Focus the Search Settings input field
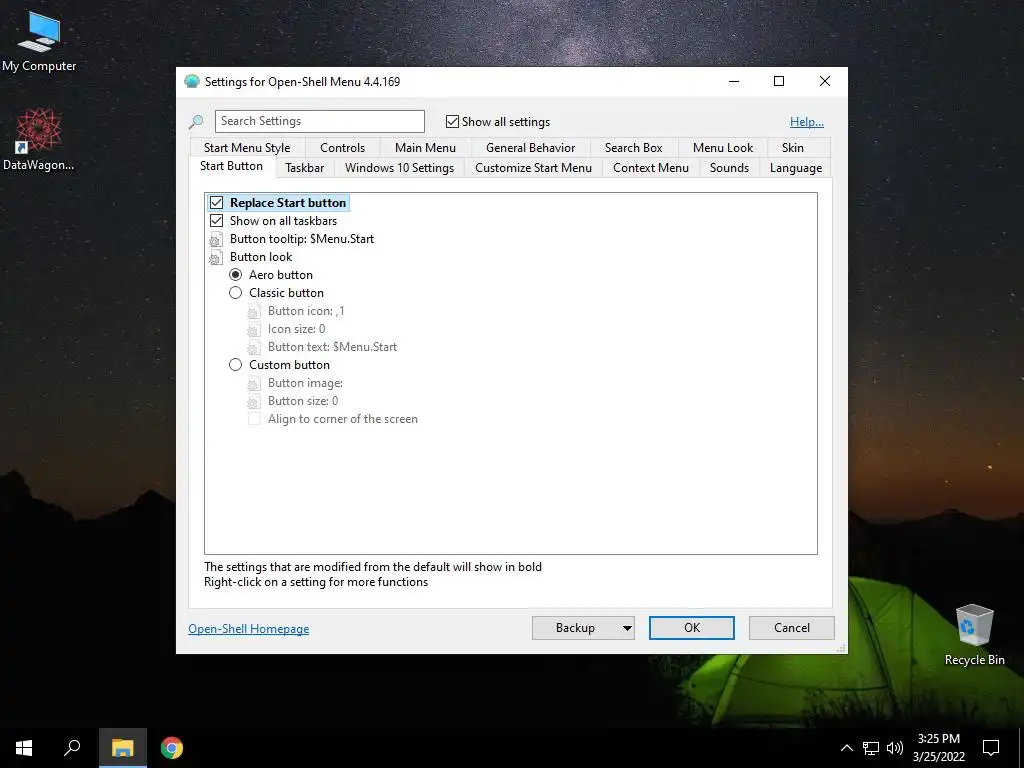 [319, 121]
